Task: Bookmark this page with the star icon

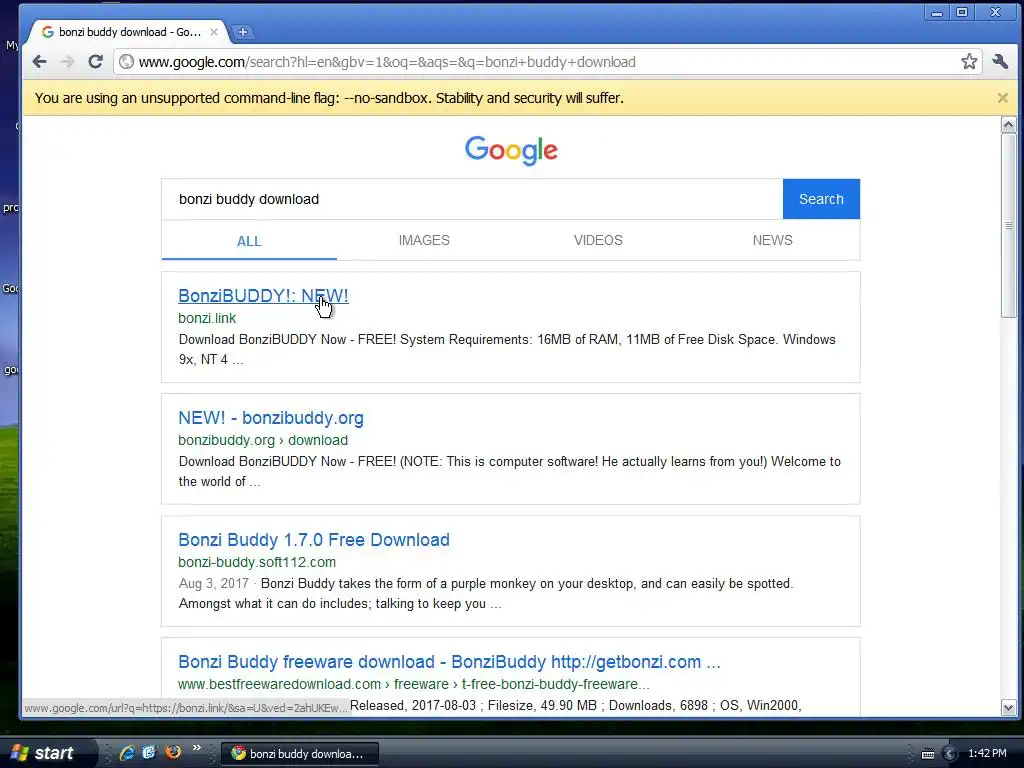Action: pyautogui.click(x=969, y=62)
